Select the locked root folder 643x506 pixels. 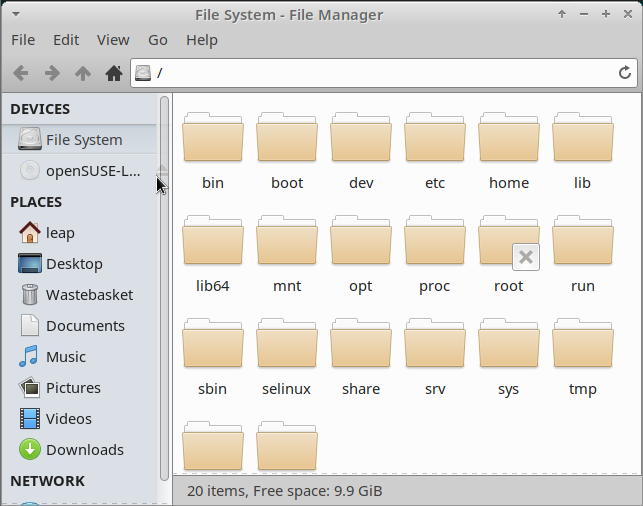pyautogui.click(x=509, y=242)
